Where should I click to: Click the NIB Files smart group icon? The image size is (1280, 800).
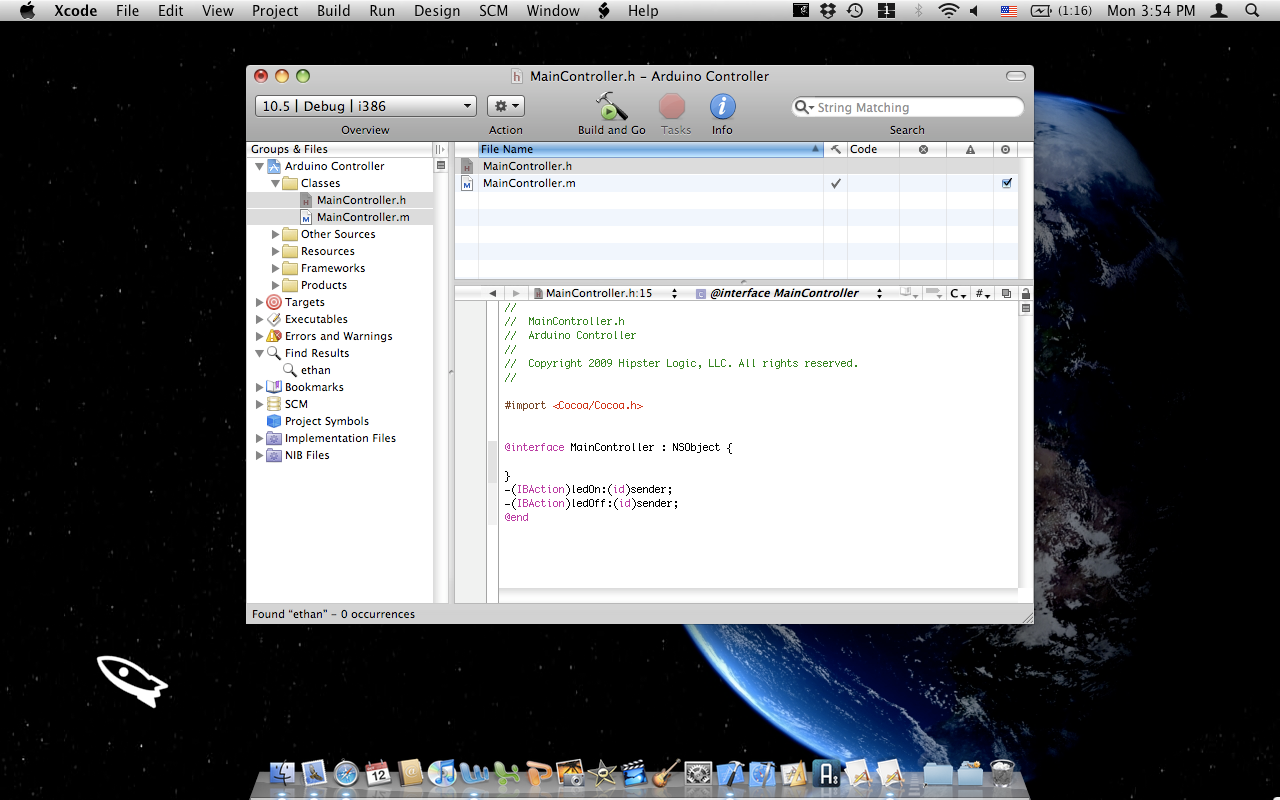coord(274,455)
